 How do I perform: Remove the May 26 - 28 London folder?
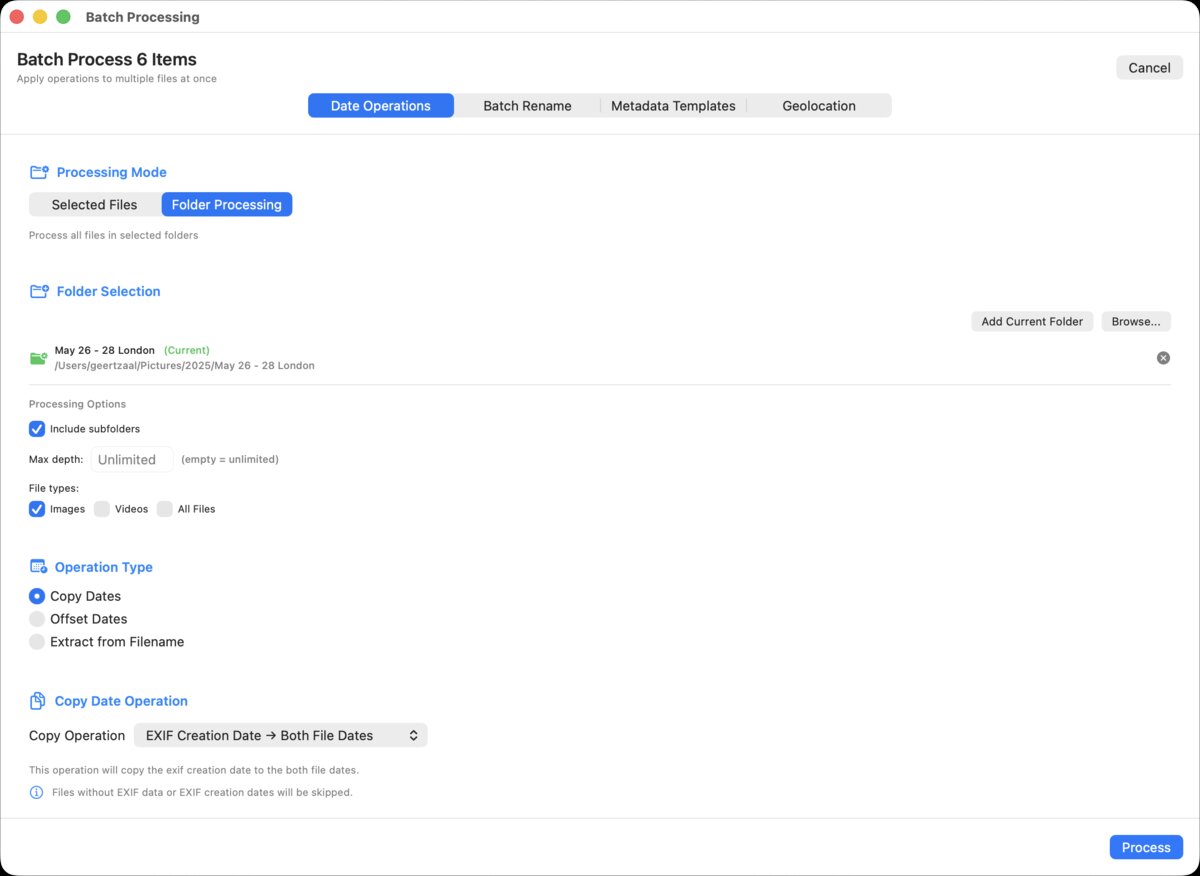pos(1163,358)
